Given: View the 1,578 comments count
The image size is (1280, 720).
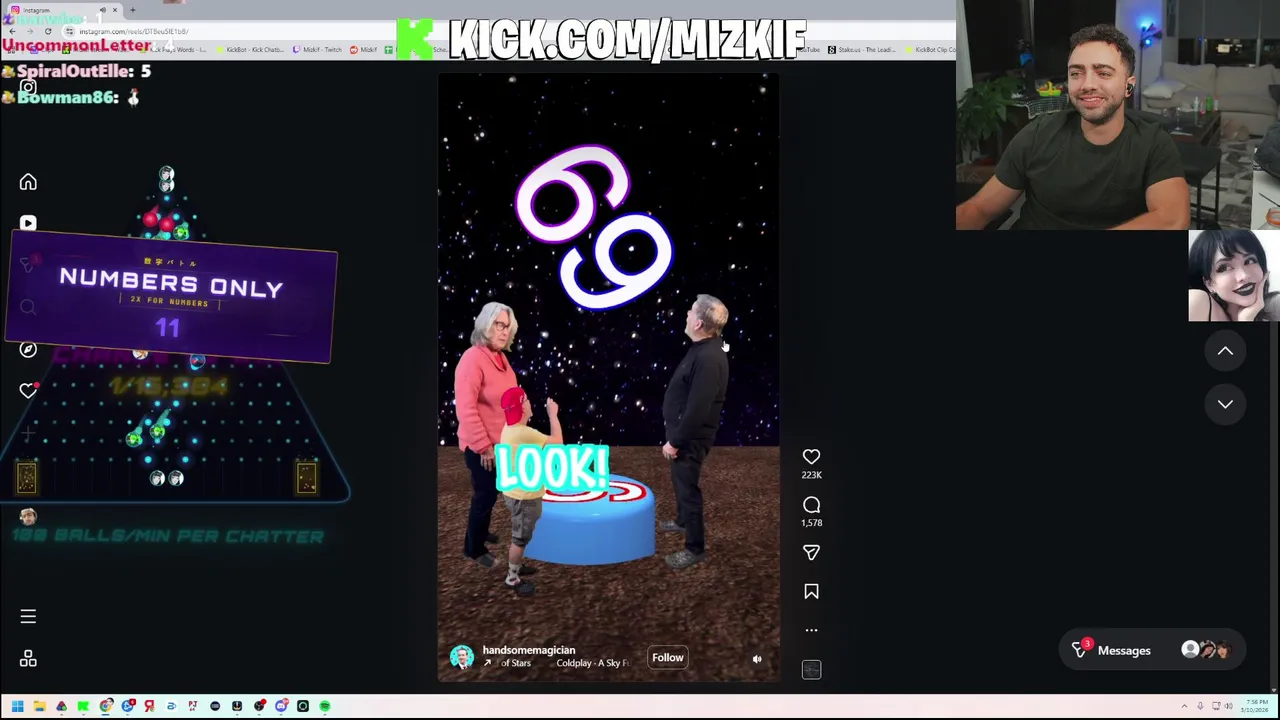Looking at the screenshot, I should pyautogui.click(x=811, y=523).
